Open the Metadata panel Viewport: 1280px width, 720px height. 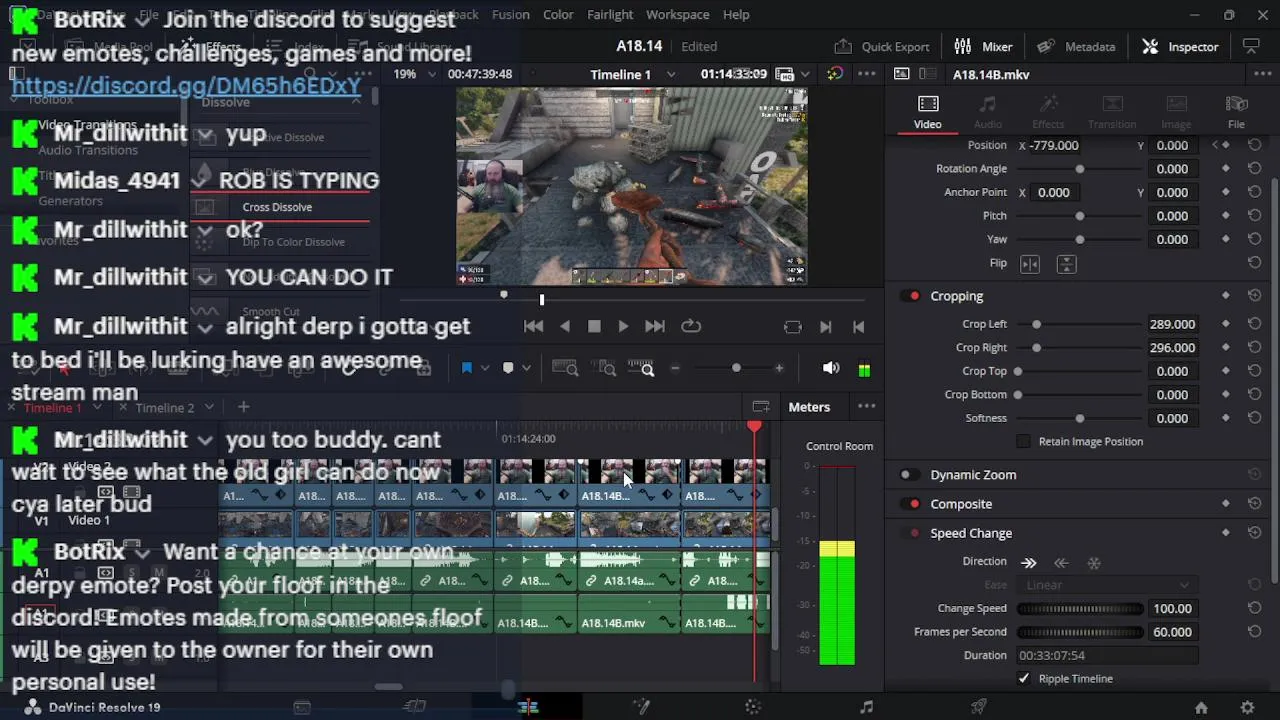(x=1076, y=47)
